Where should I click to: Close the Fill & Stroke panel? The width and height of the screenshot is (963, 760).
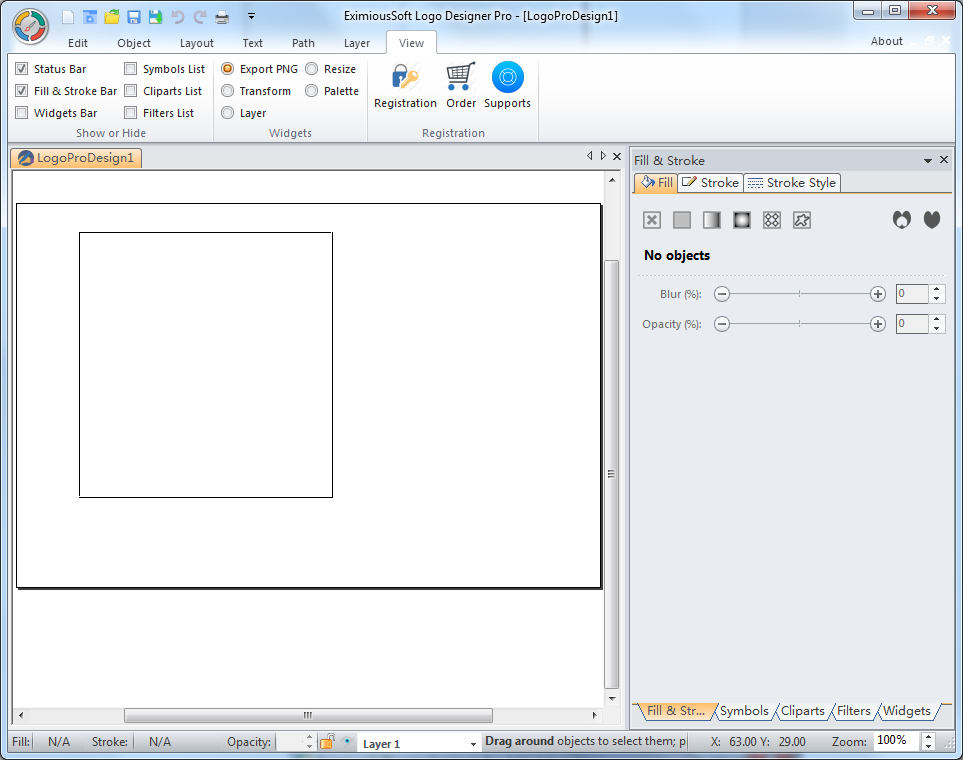[944, 160]
